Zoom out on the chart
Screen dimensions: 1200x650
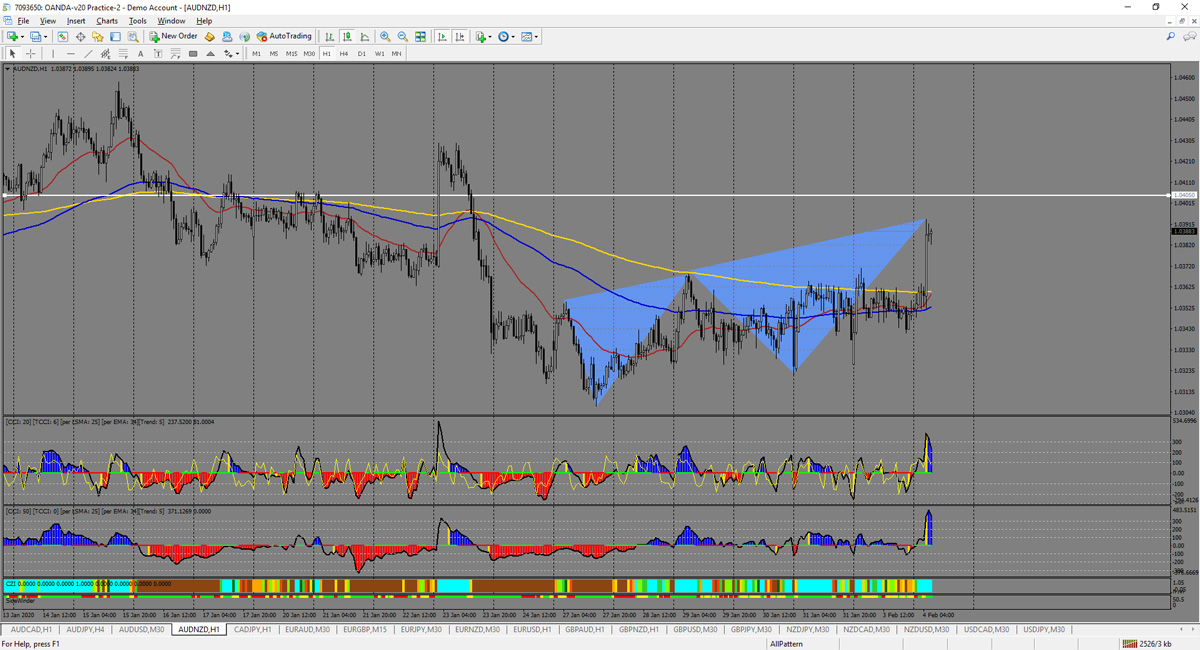(x=402, y=37)
